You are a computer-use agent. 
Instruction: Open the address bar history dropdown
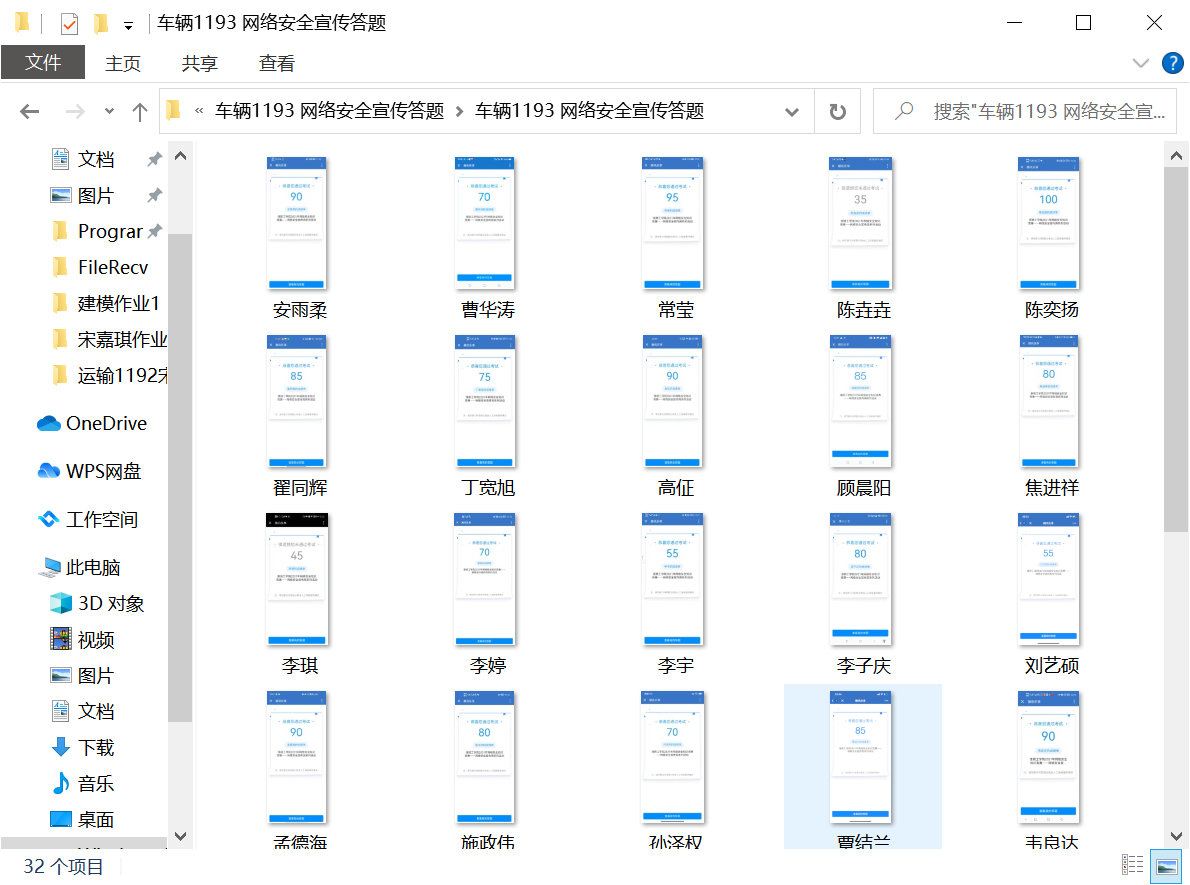[792, 111]
